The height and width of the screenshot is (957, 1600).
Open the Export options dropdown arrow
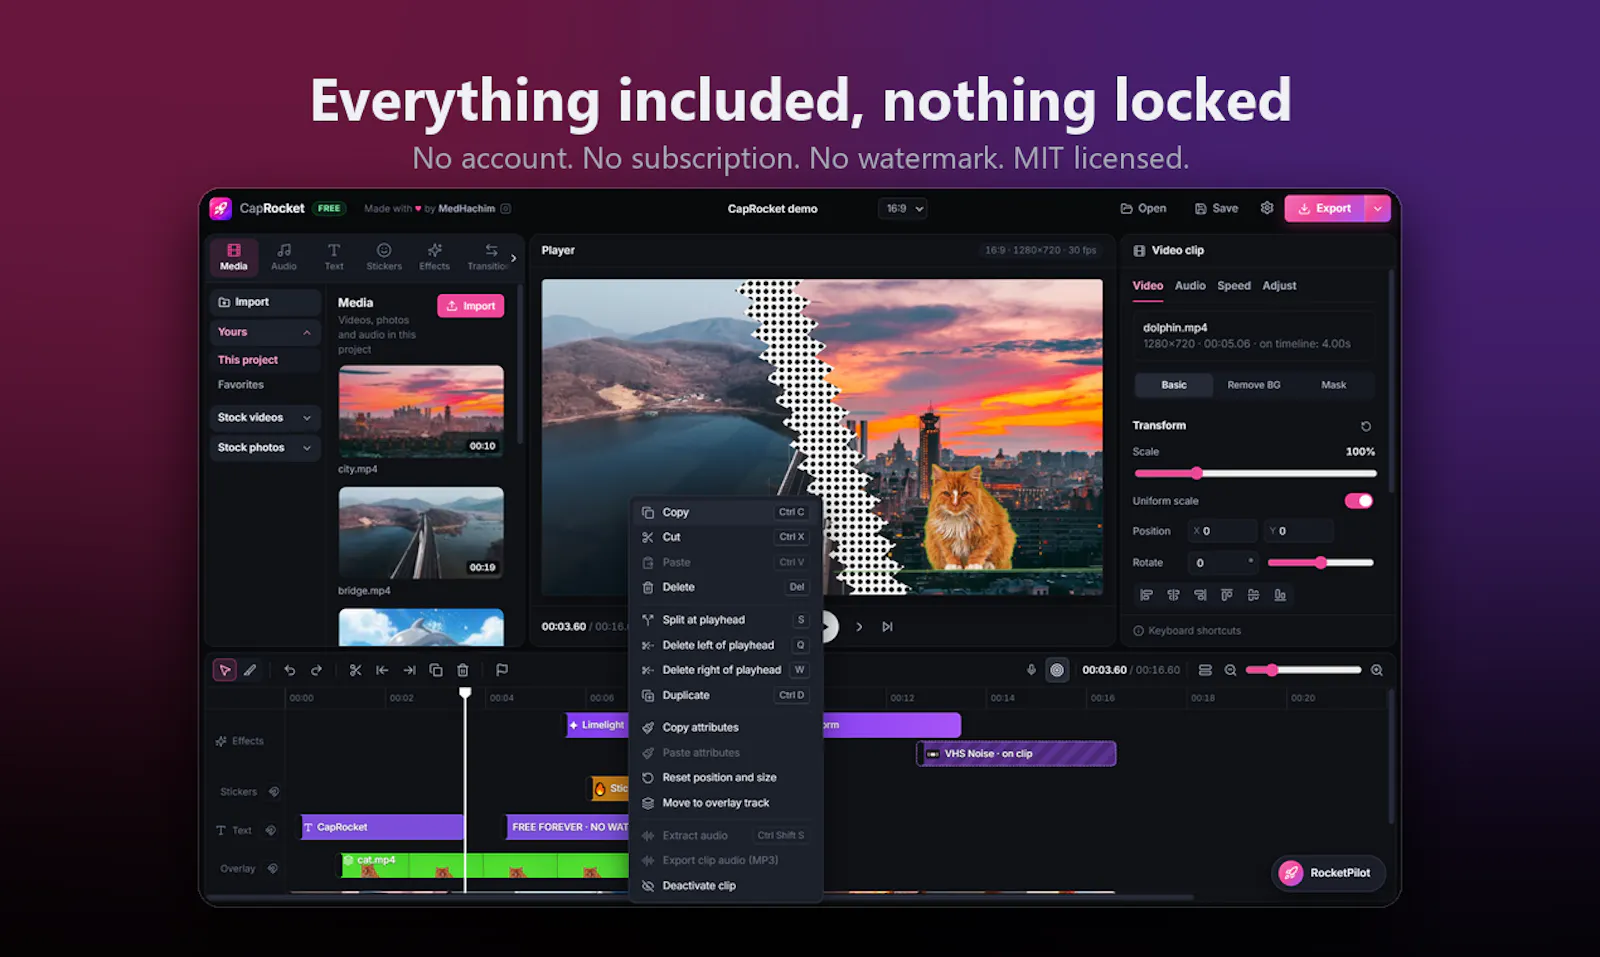pyautogui.click(x=1378, y=208)
